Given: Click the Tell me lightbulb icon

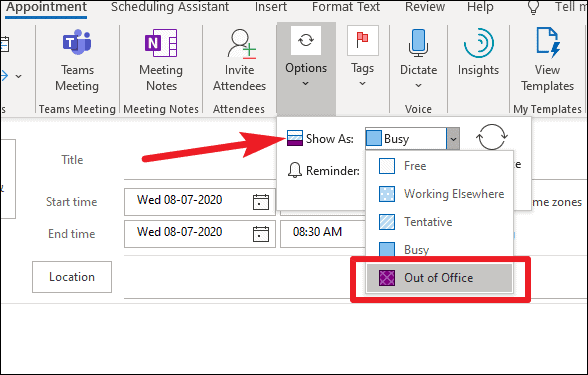Looking at the screenshot, I should [x=533, y=8].
